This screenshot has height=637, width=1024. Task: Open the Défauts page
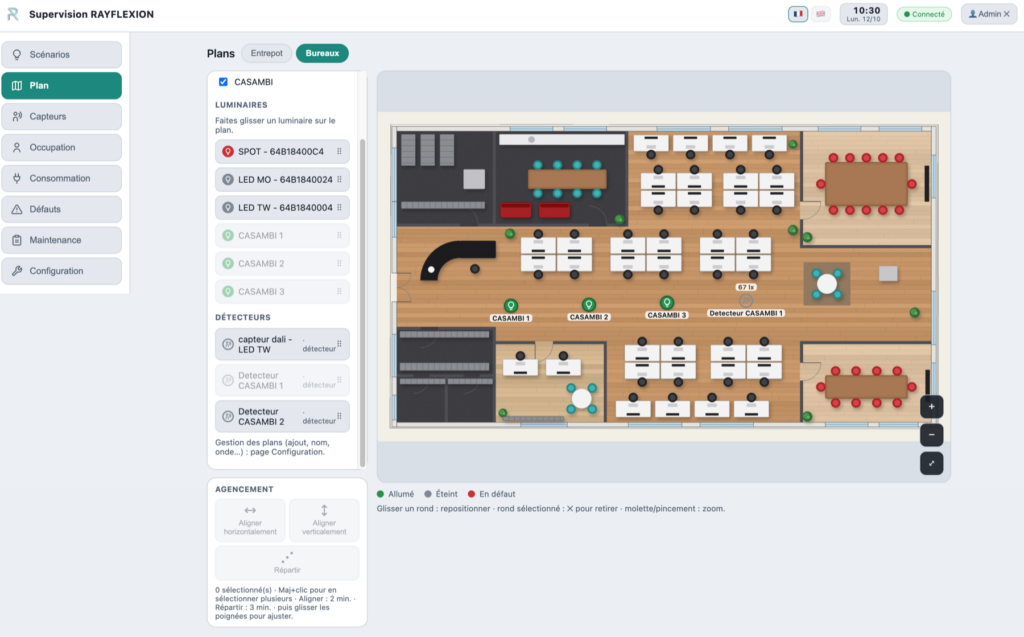coord(61,209)
